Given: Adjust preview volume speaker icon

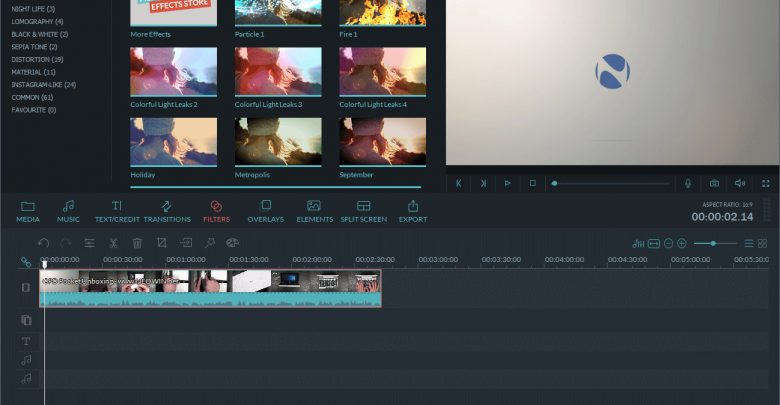Looking at the screenshot, I should [x=740, y=184].
